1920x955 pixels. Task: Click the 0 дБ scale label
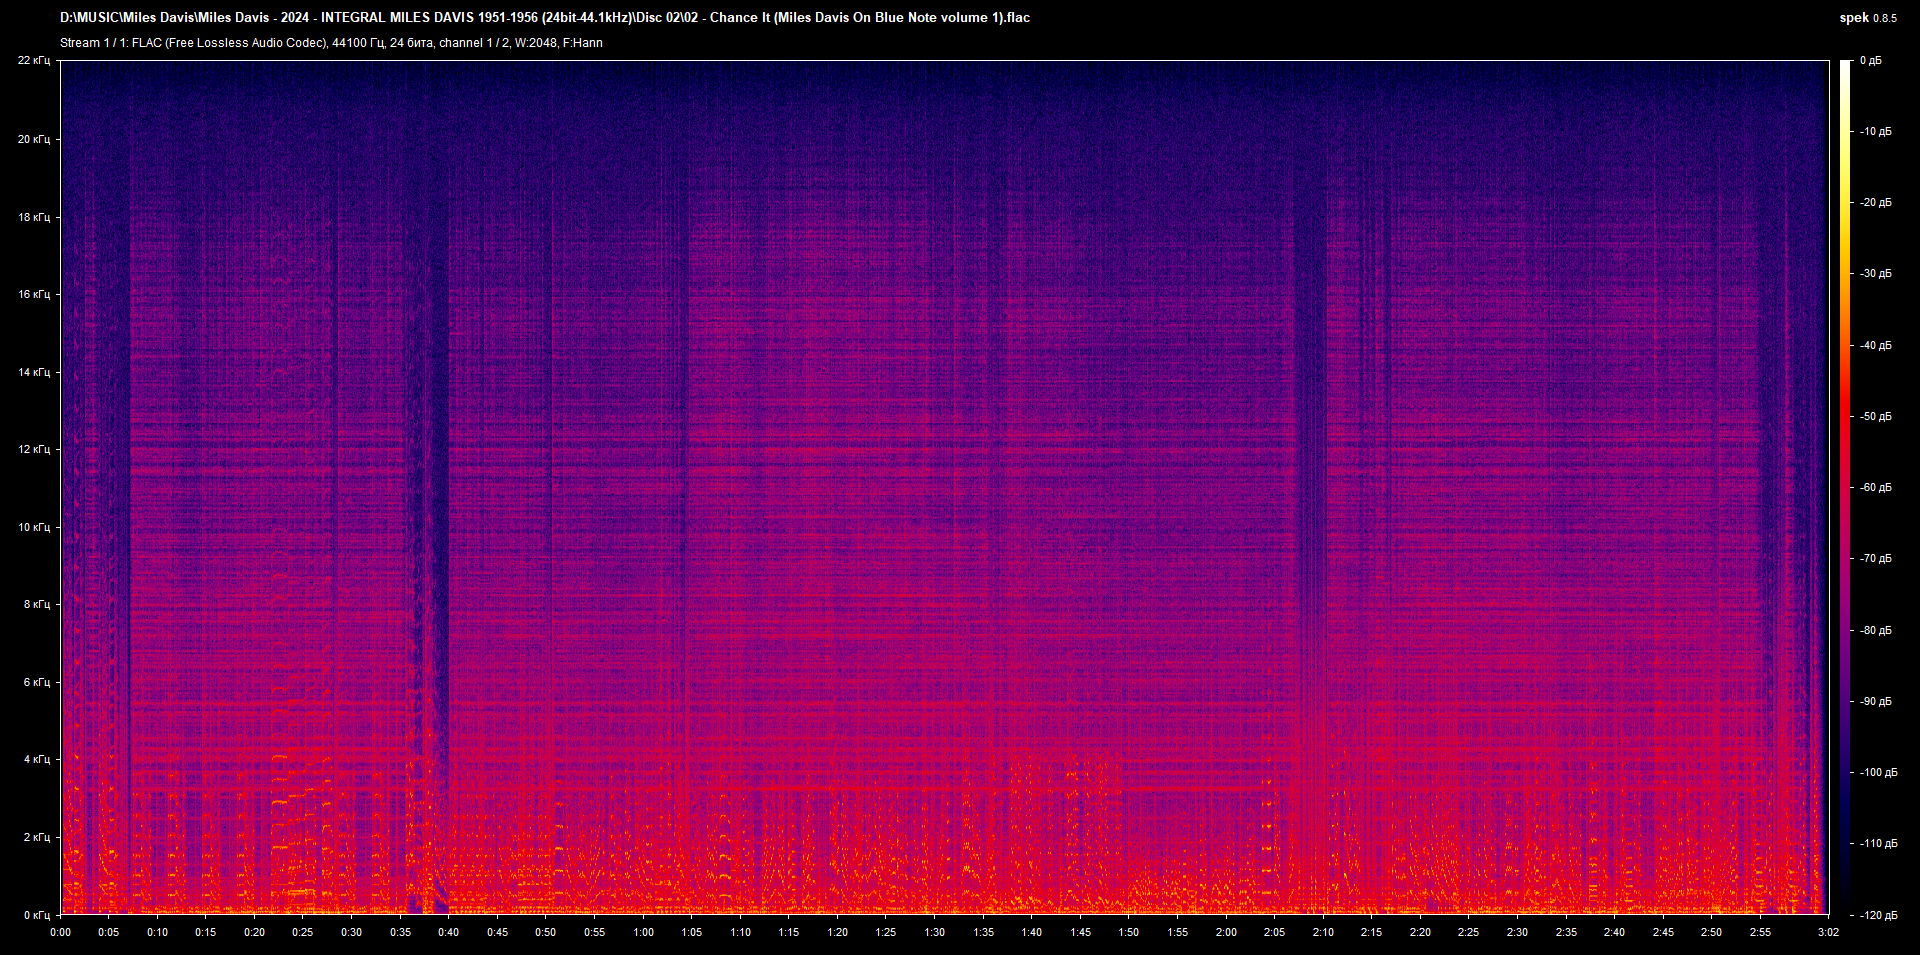click(x=1871, y=61)
